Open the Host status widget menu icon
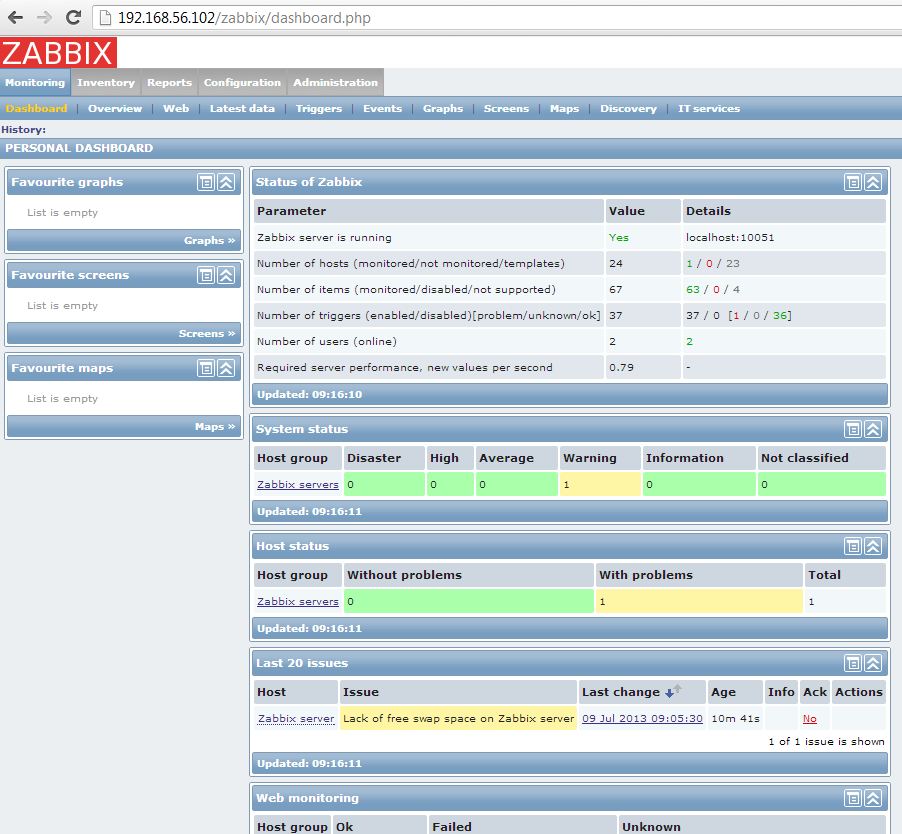Viewport: 902px width, 834px height. tap(852, 546)
